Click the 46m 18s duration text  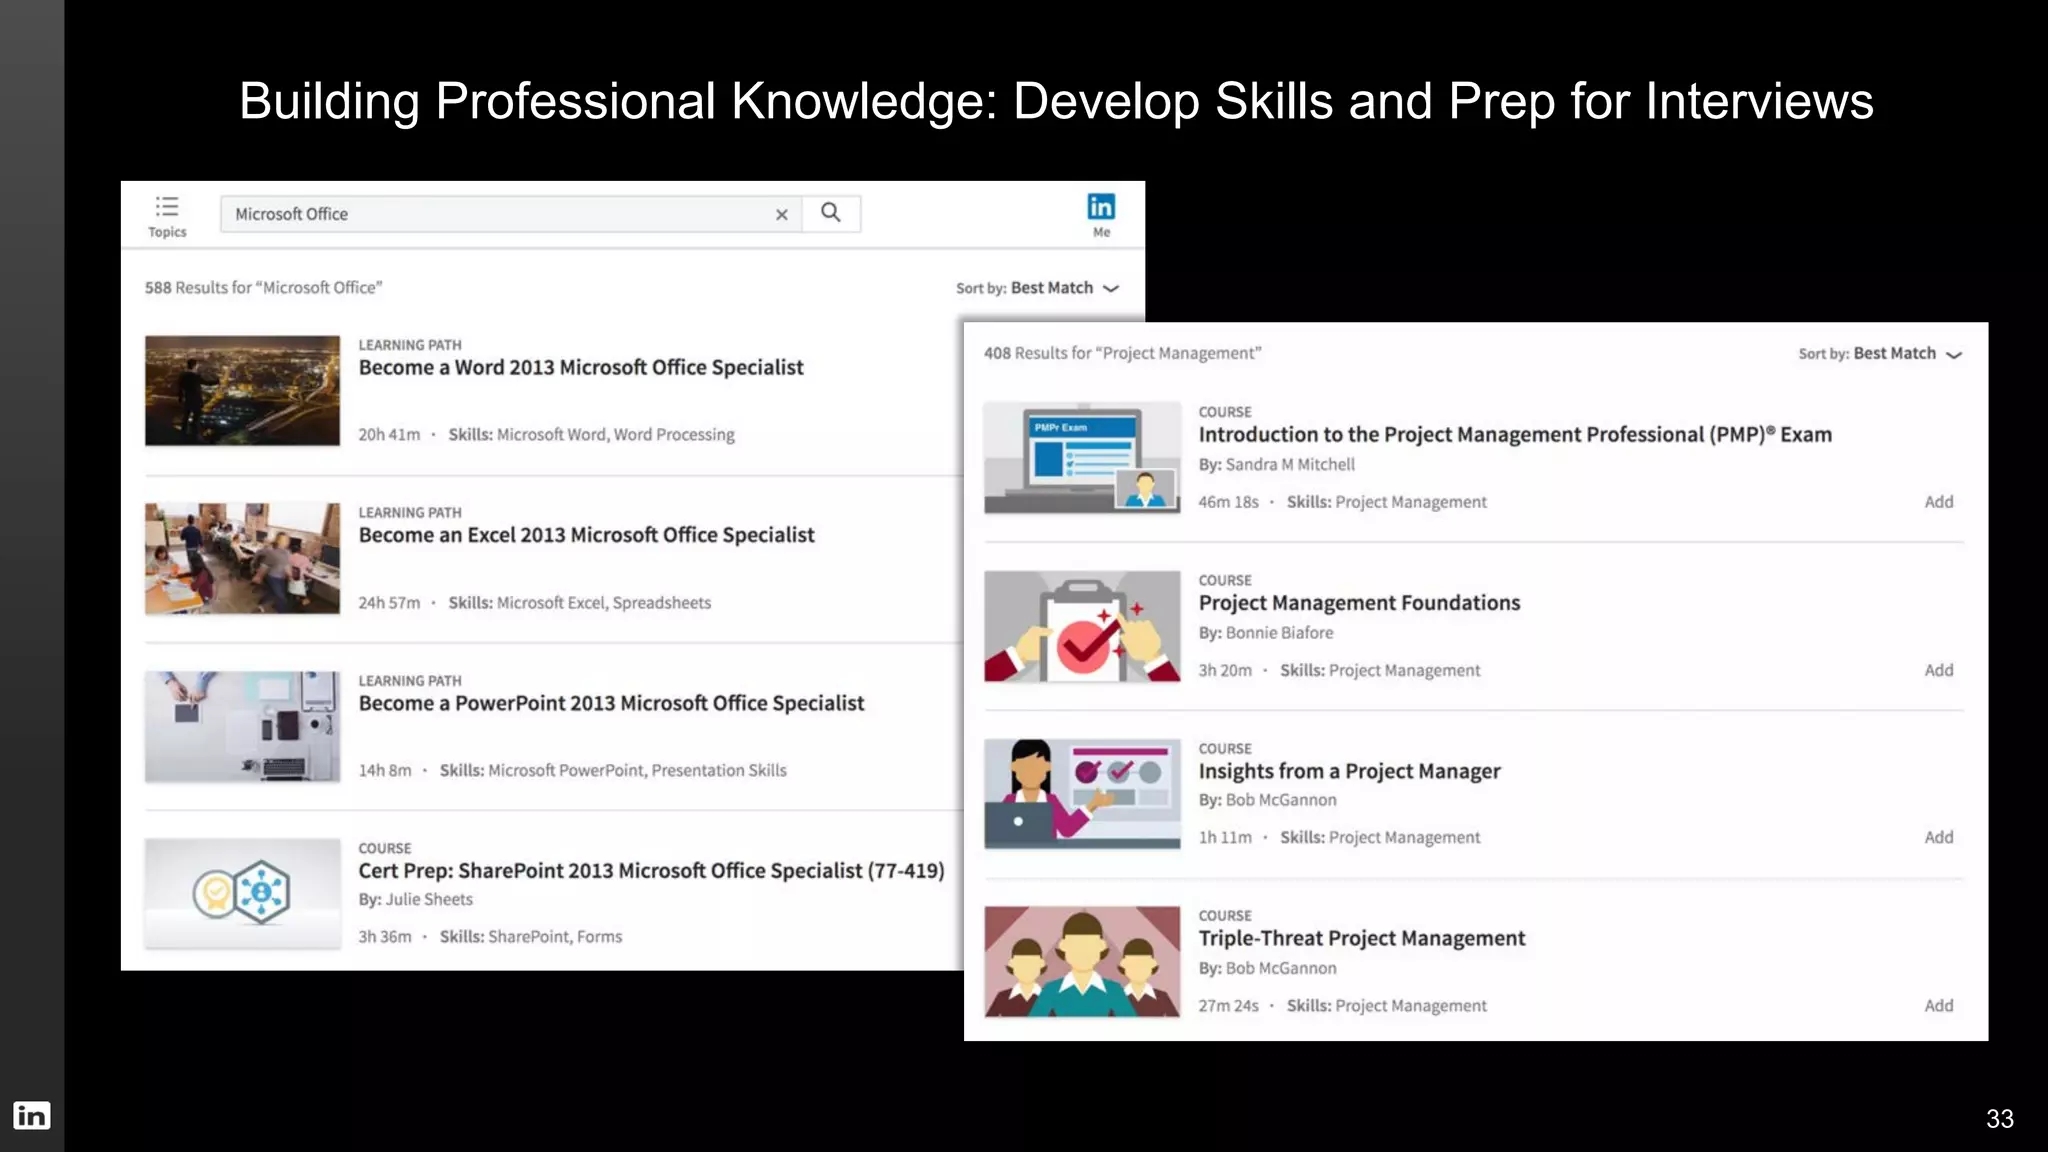(x=1228, y=502)
